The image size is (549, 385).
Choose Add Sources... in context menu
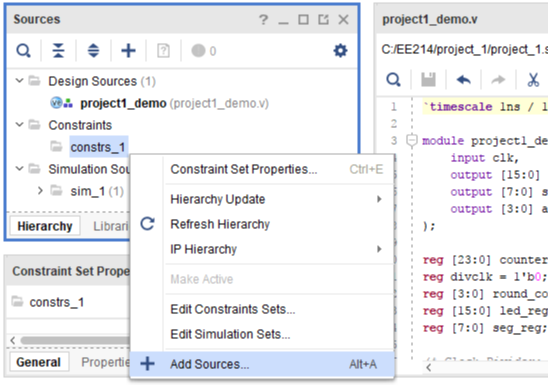pyautogui.click(x=262, y=364)
